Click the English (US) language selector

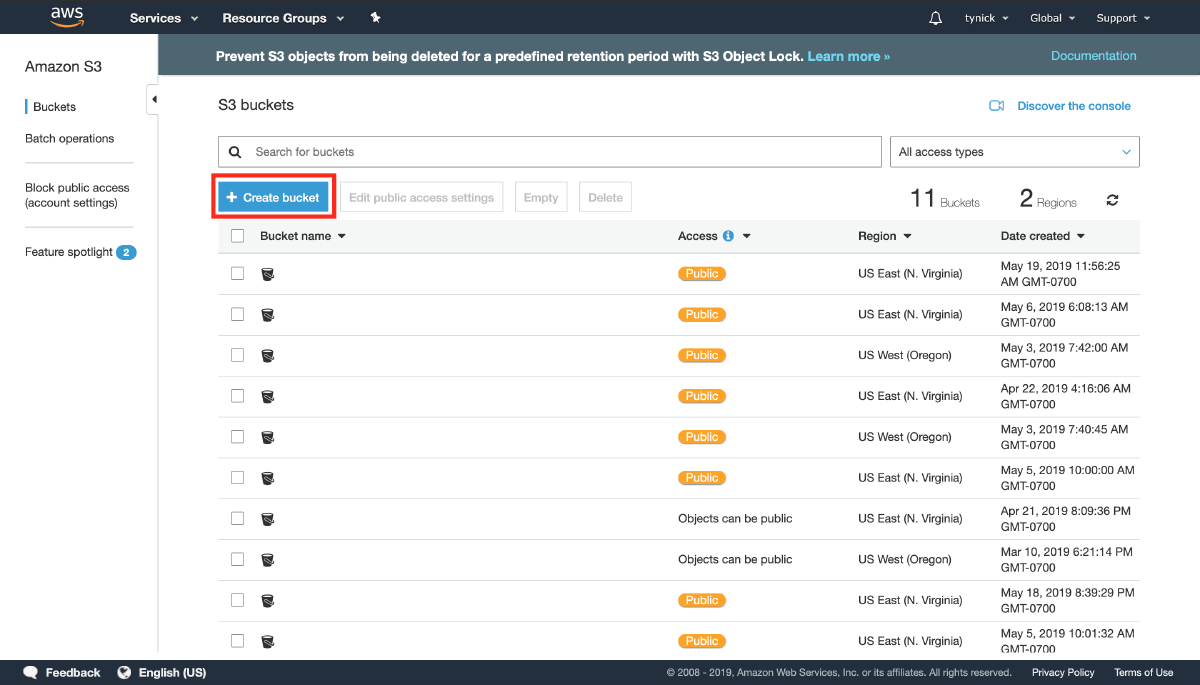172,673
